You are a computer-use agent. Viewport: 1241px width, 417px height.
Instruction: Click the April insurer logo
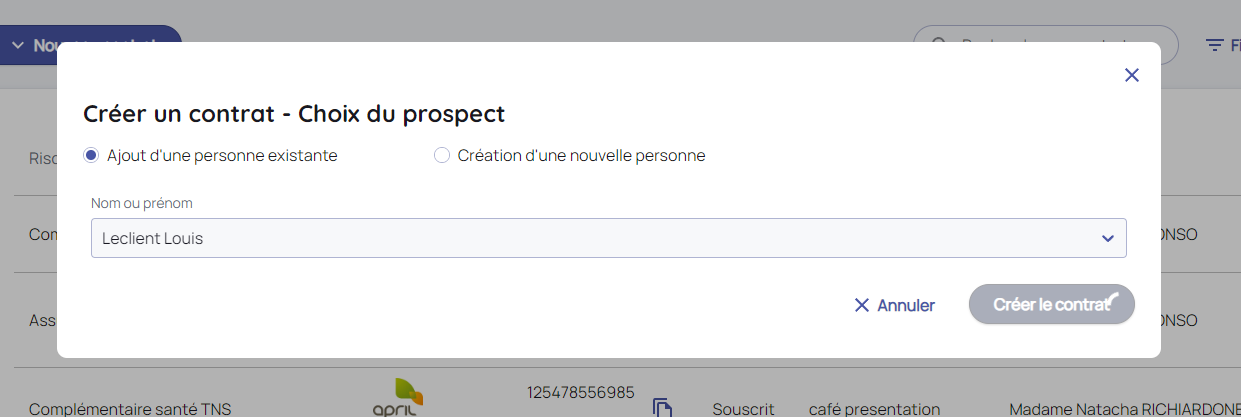tap(394, 398)
